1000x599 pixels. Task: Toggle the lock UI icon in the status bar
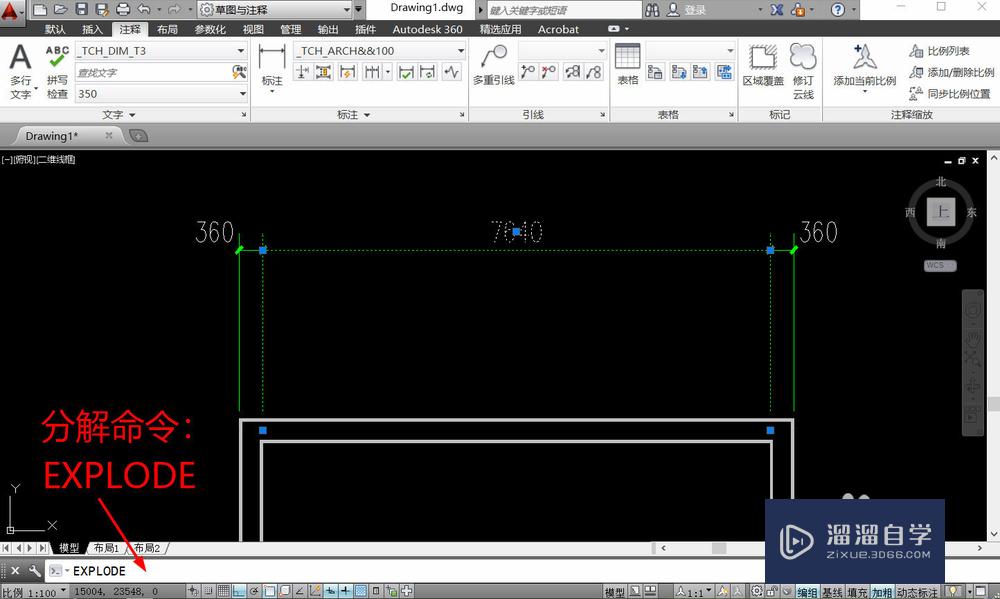pos(772,592)
